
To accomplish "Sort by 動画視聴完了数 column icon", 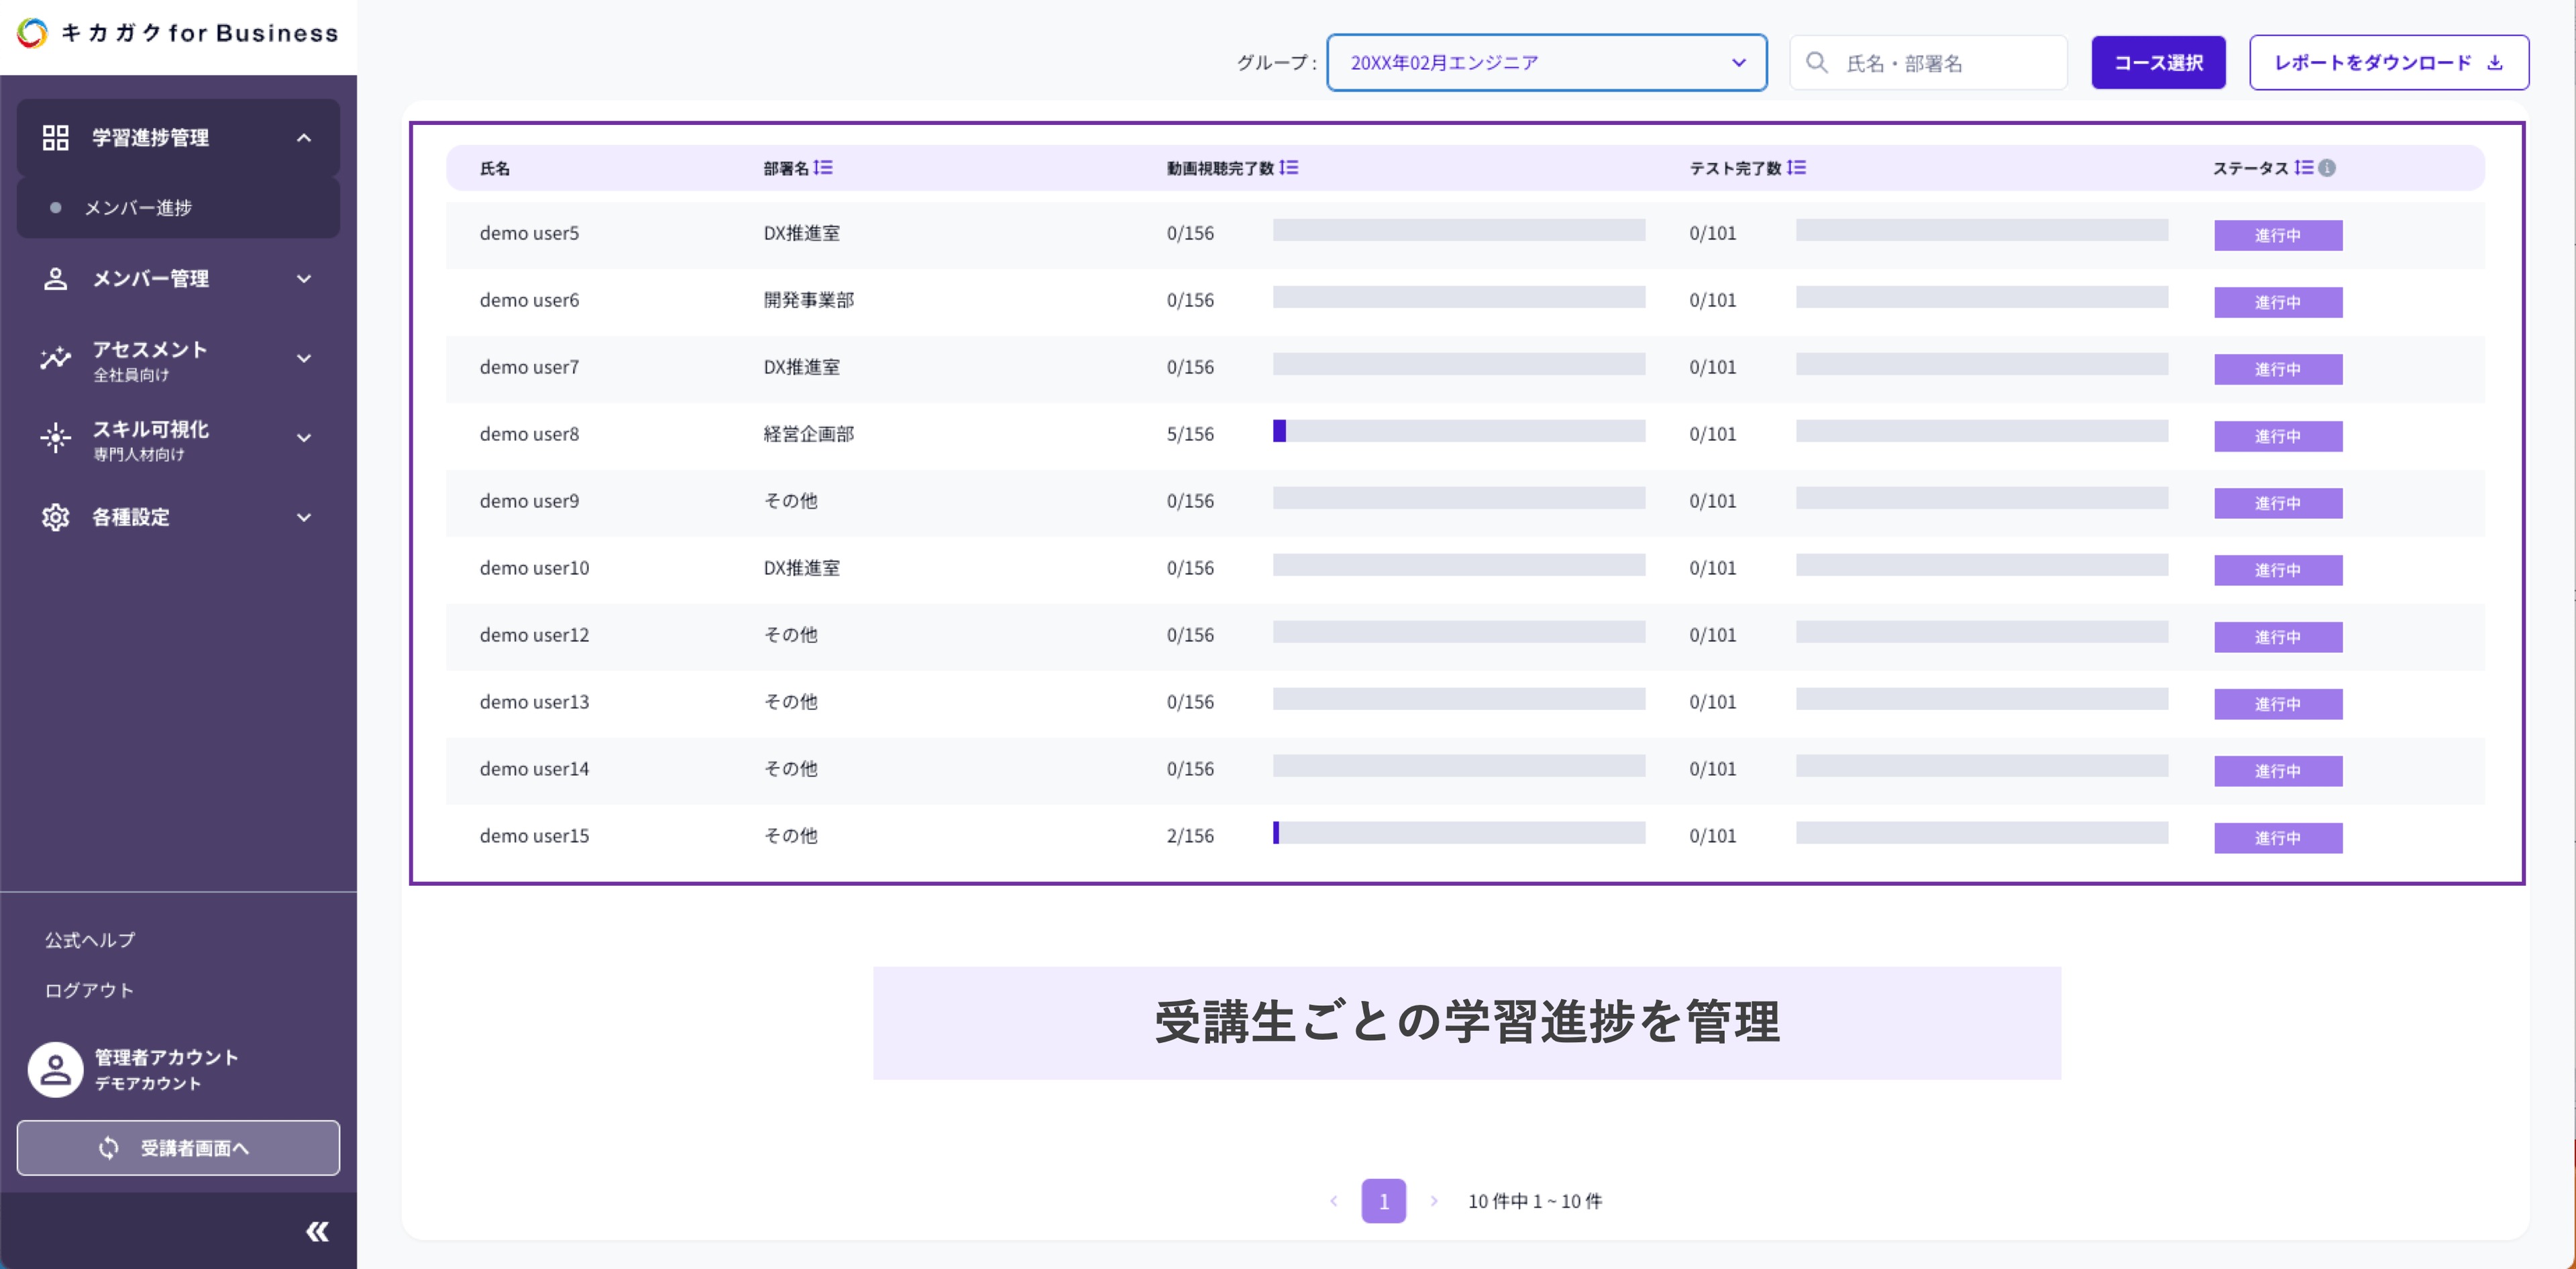I will (x=1288, y=168).
